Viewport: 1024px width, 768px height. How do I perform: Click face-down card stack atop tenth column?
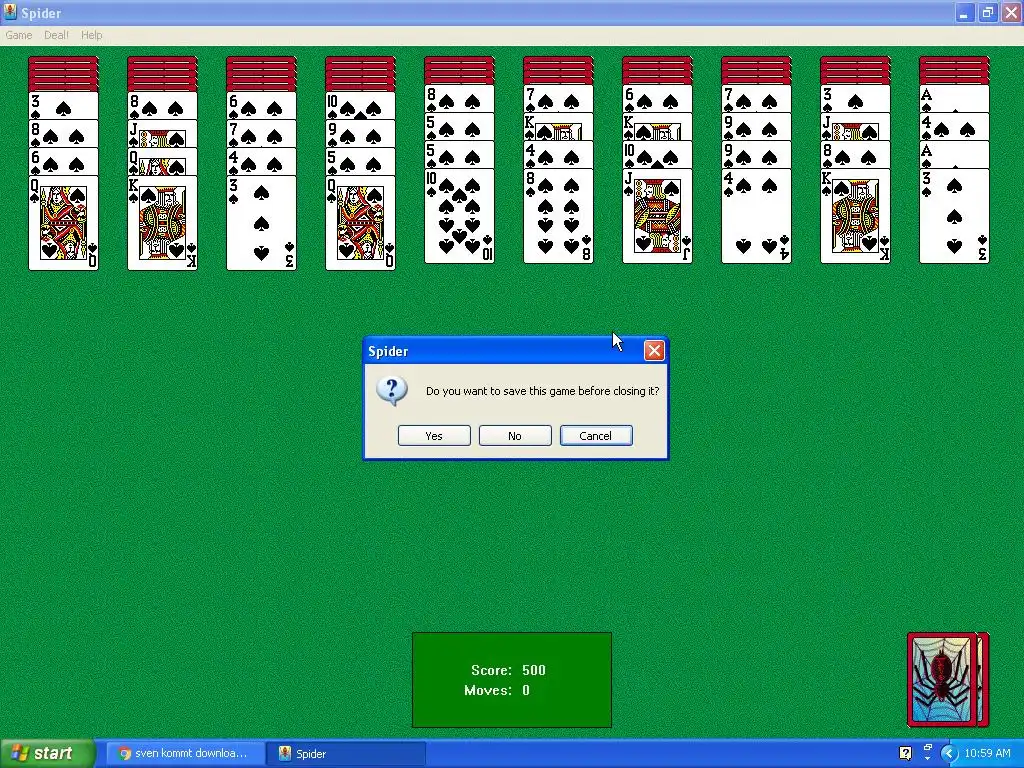coord(954,71)
